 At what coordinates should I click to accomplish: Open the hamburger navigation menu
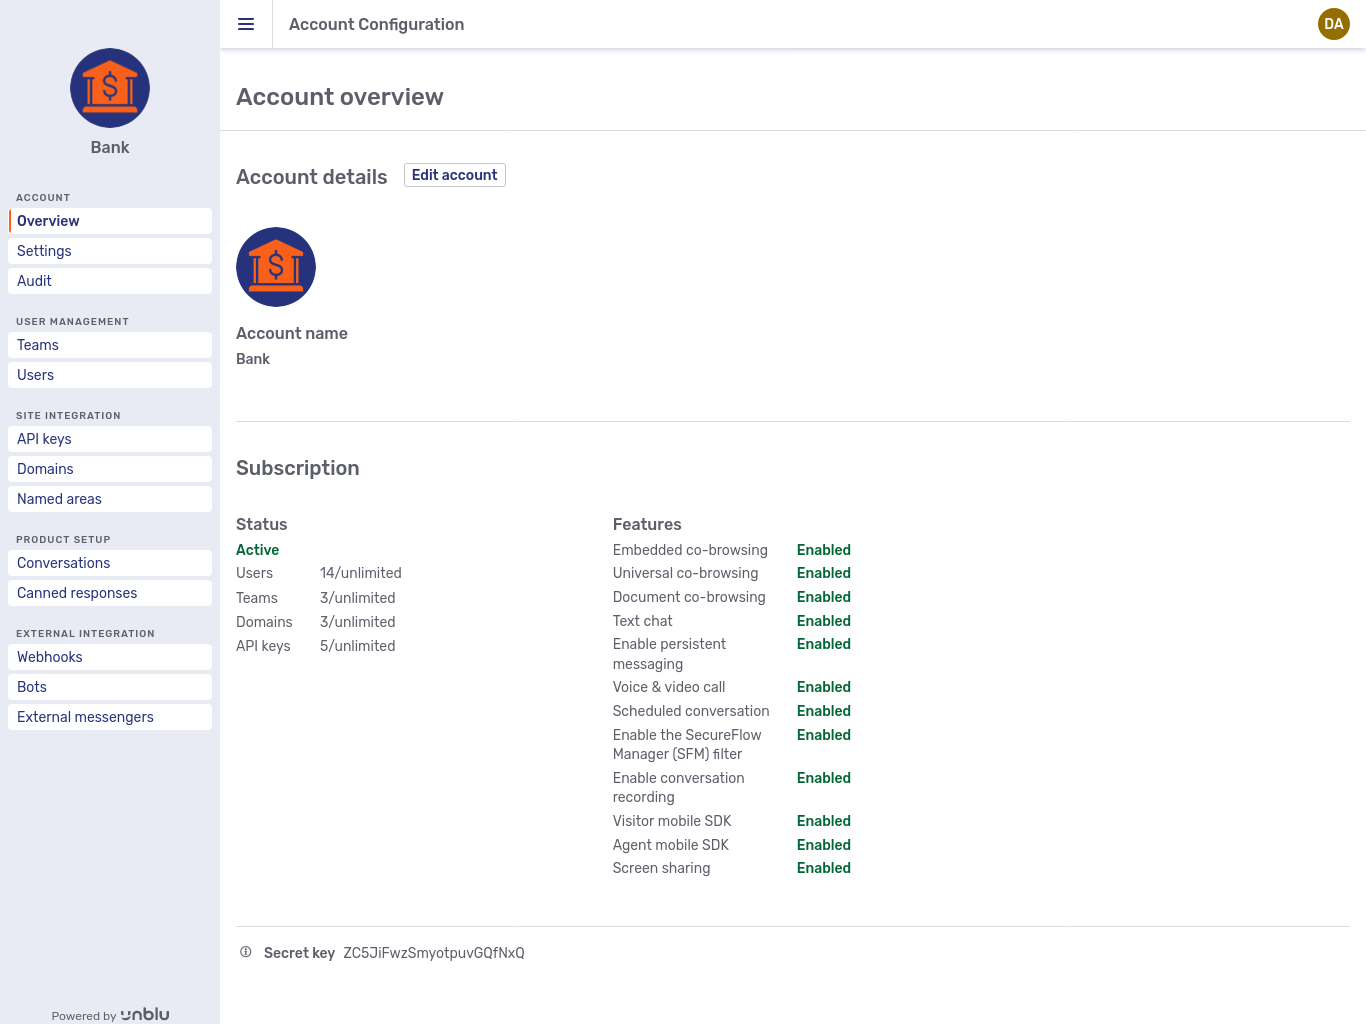[246, 24]
